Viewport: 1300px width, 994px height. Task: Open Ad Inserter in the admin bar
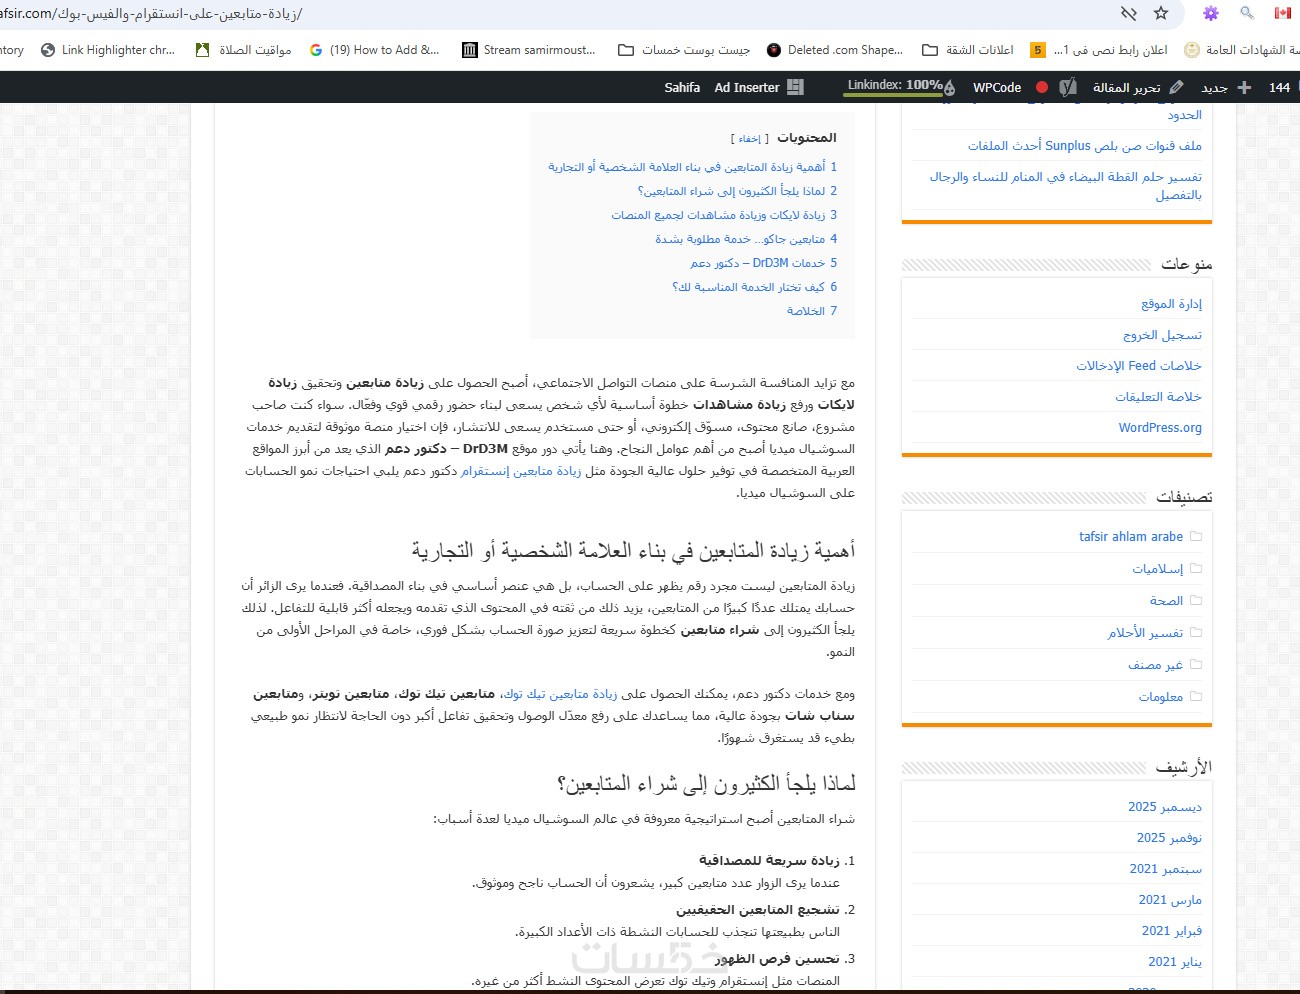point(759,87)
